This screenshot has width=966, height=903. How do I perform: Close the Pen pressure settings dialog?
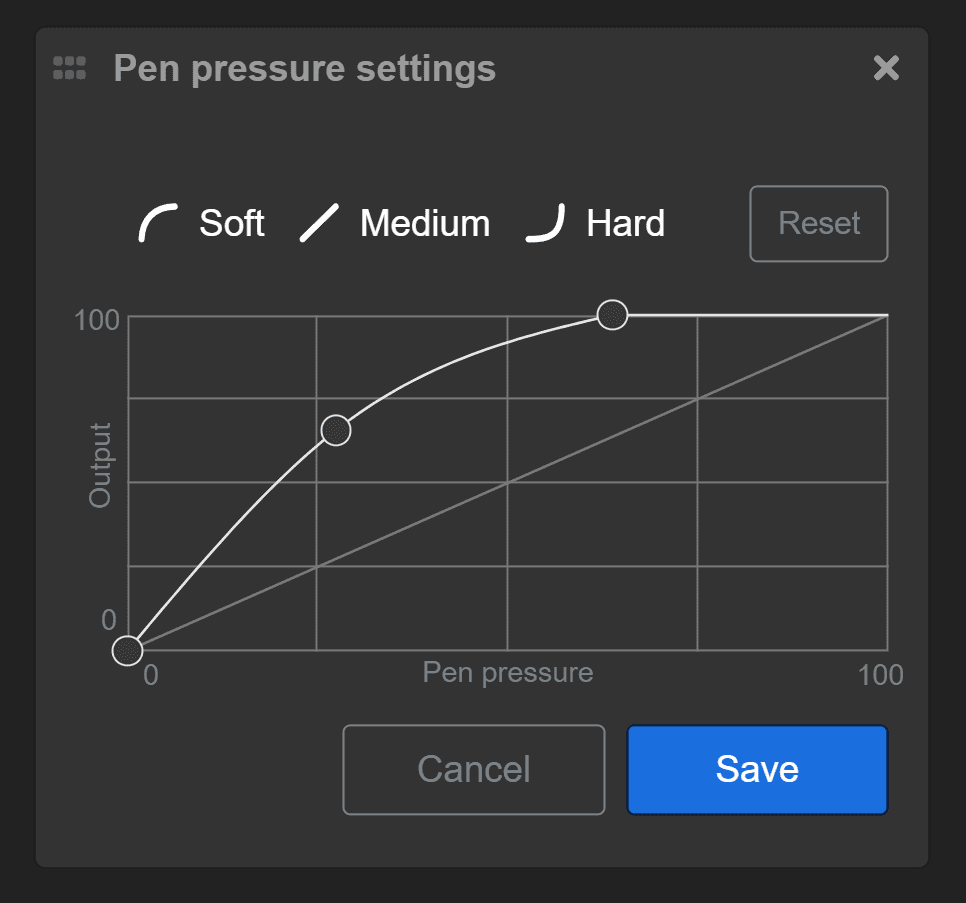(886, 68)
